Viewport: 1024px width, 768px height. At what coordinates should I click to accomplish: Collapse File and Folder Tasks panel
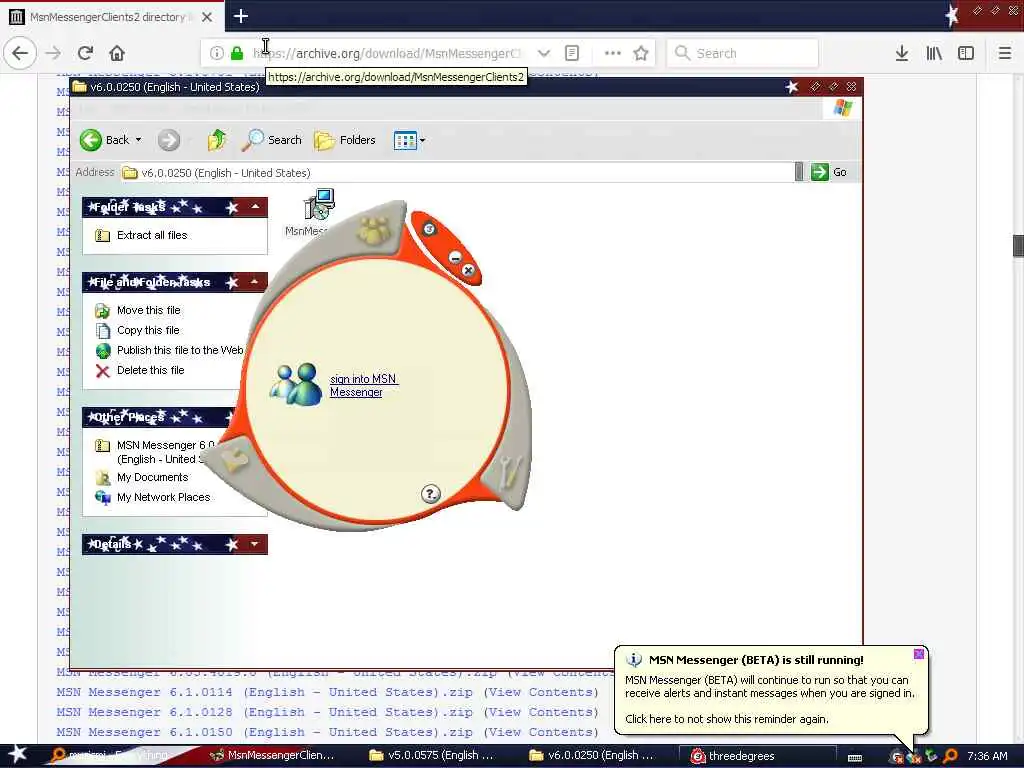(x=255, y=281)
